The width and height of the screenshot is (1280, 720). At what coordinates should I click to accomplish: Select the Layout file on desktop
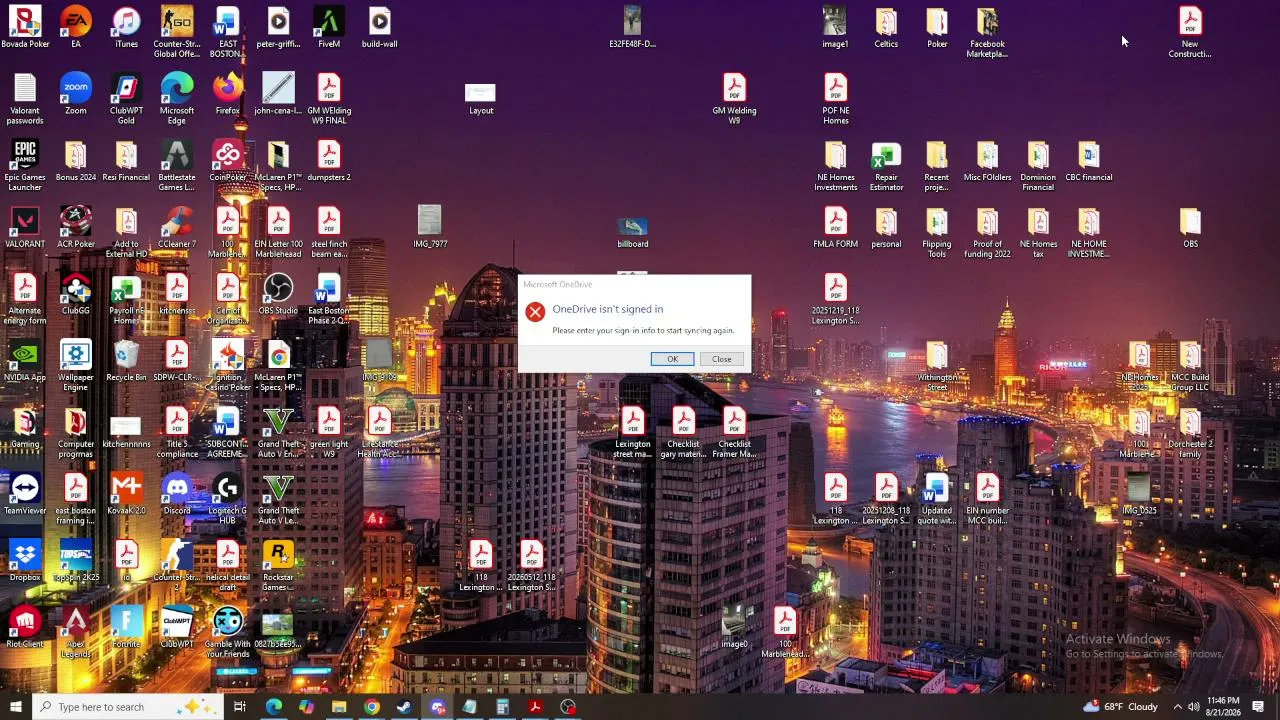(x=481, y=98)
